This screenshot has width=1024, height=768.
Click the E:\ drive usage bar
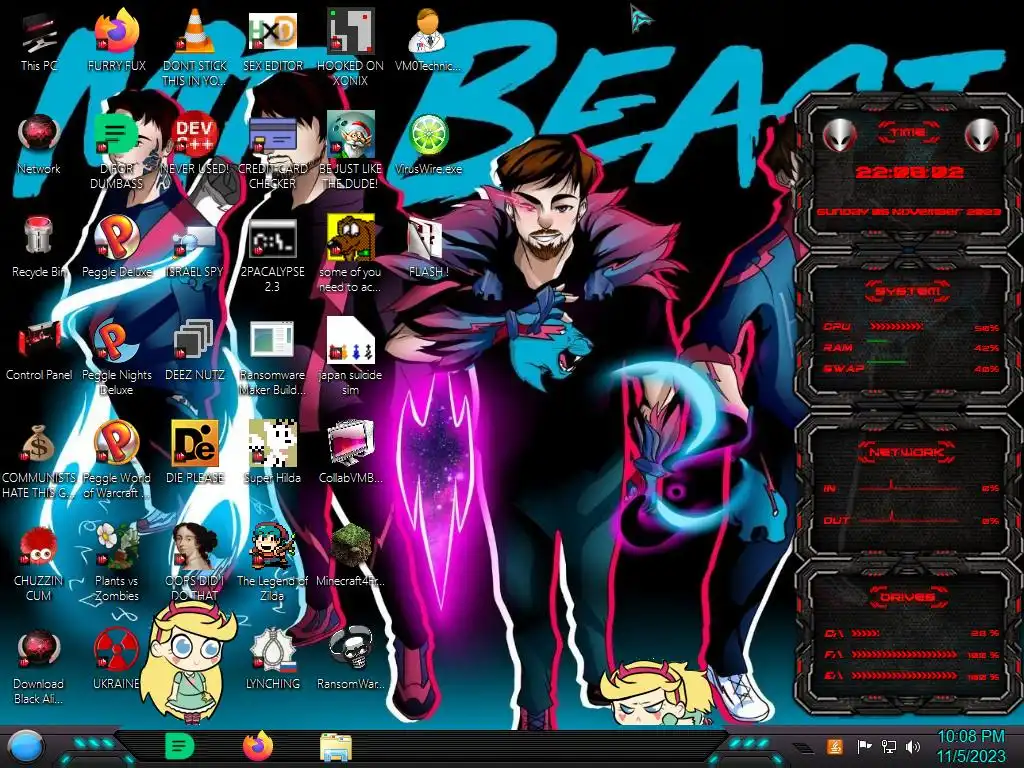[905, 675]
